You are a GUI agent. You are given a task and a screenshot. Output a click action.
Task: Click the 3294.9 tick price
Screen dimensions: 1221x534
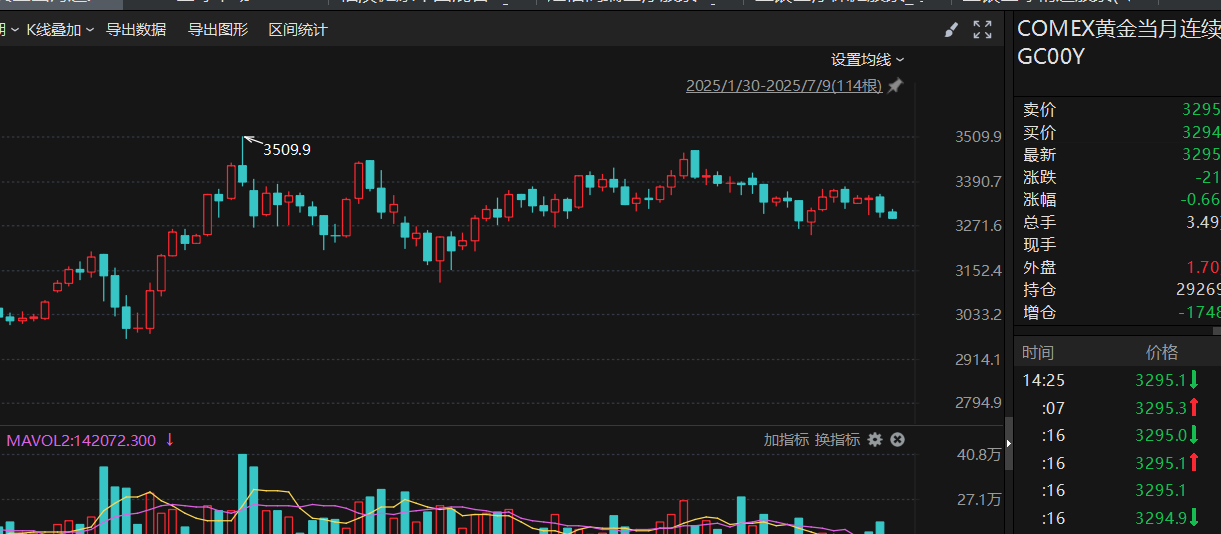pyautogui.click(x=1160, y=518)
